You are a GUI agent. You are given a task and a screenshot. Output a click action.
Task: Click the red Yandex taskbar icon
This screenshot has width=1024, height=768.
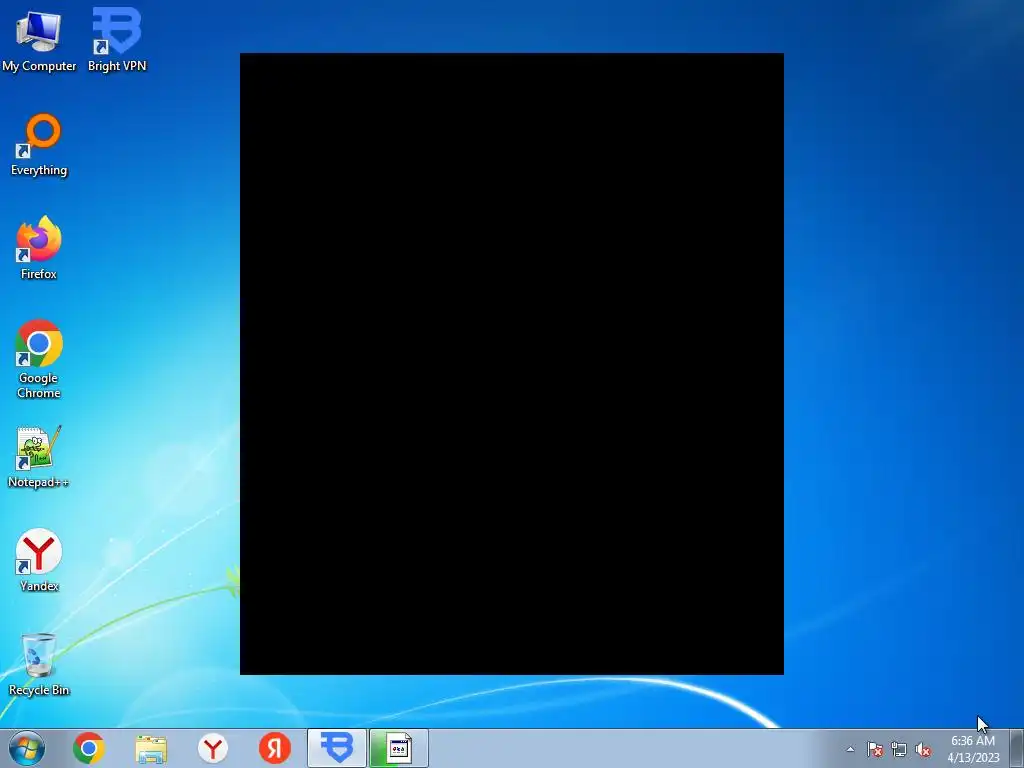tap(275, 748)
